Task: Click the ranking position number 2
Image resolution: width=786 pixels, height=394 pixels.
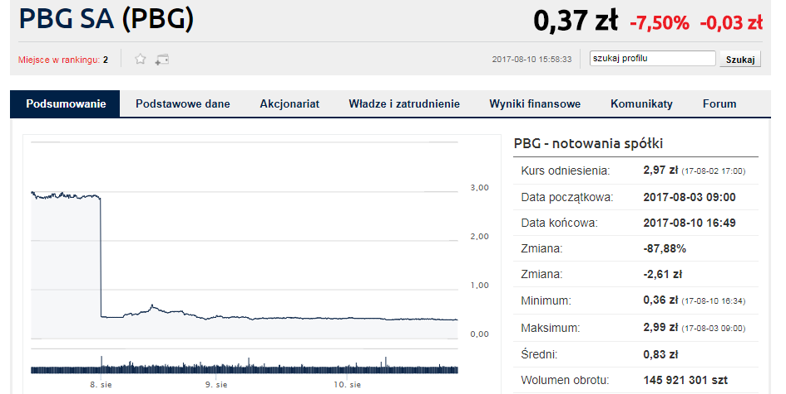Action: coord(105,60)
